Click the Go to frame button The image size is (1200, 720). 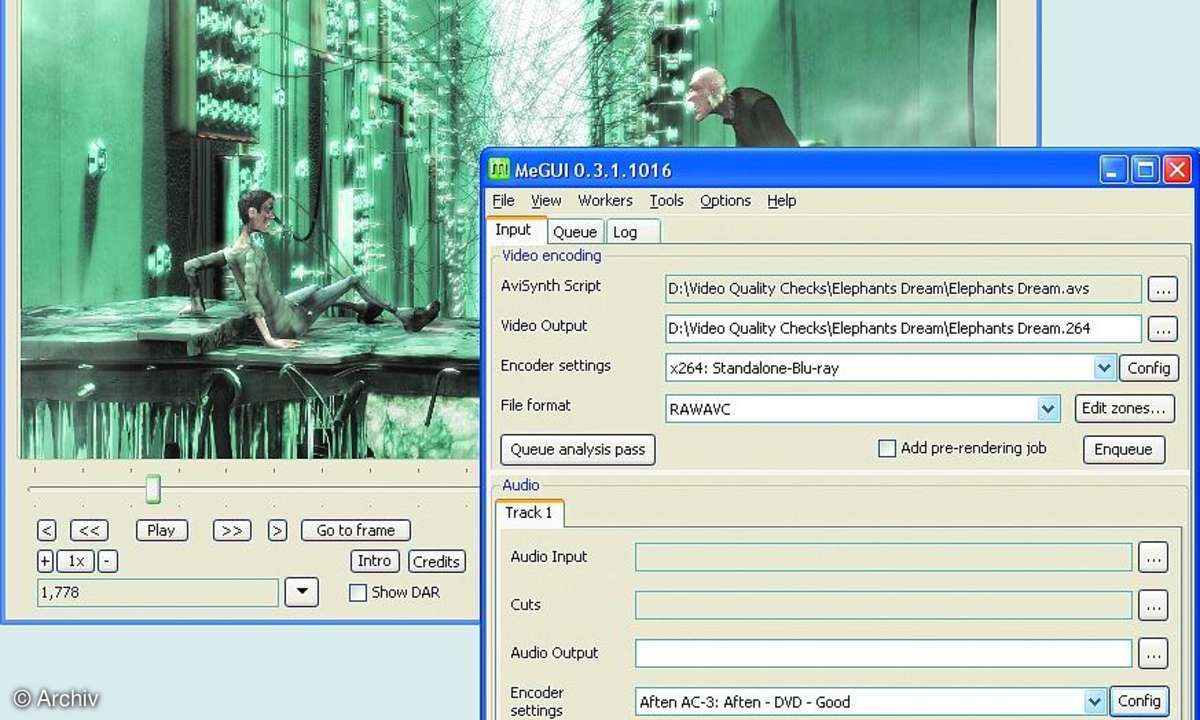356,531
